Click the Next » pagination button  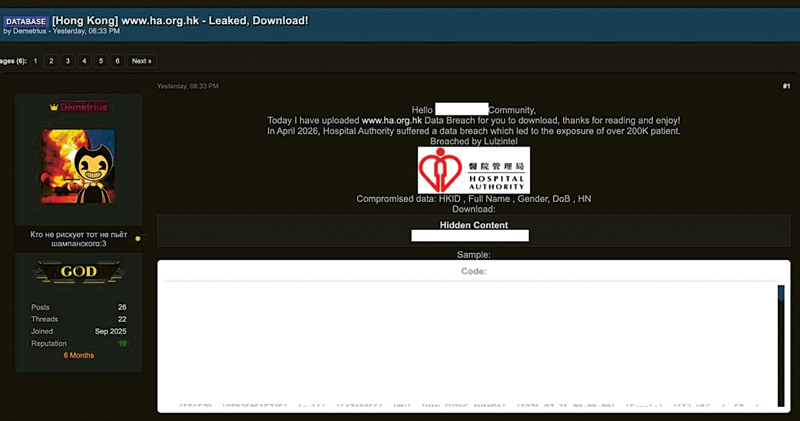tap(142, 61)
